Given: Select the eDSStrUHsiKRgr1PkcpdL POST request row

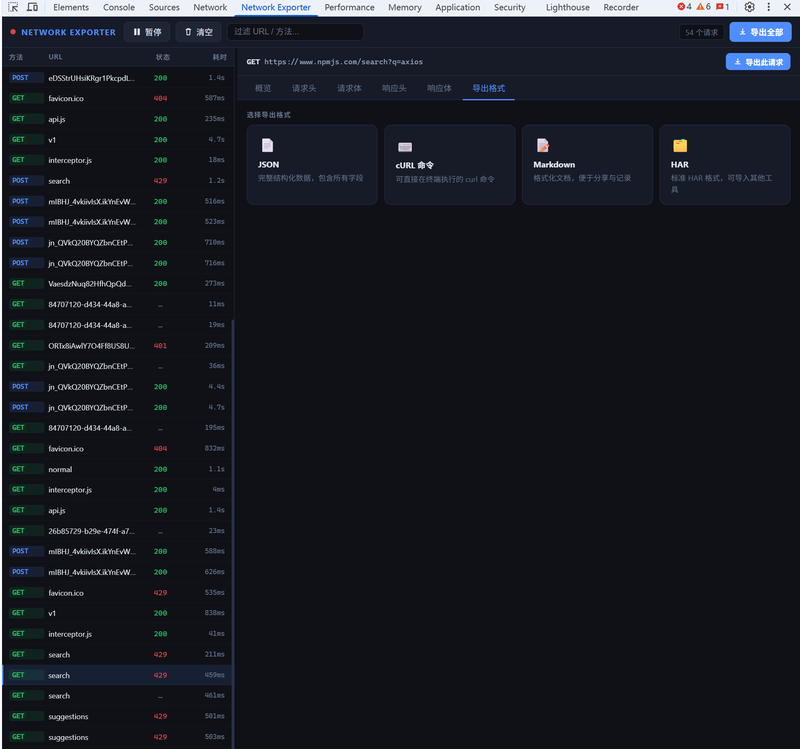Looking at the screenshot, I should coord(117,78).
